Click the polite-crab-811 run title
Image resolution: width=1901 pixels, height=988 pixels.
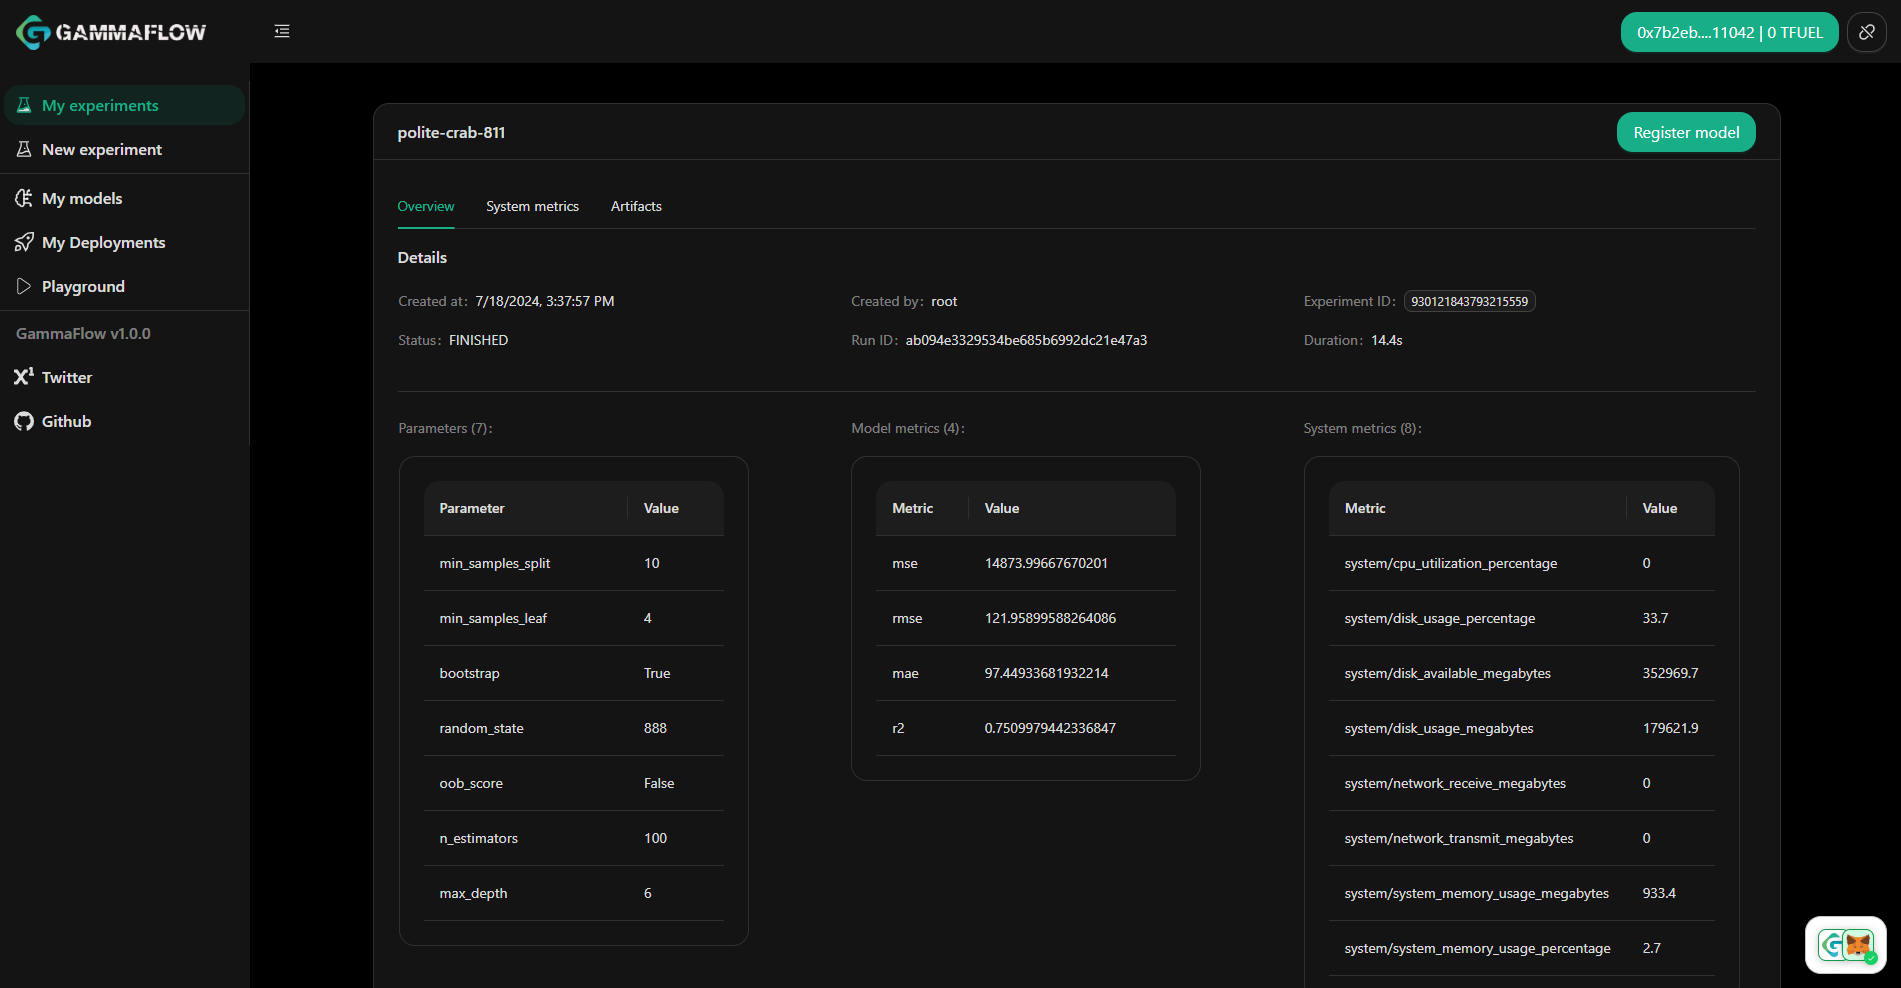click(451, 132)
